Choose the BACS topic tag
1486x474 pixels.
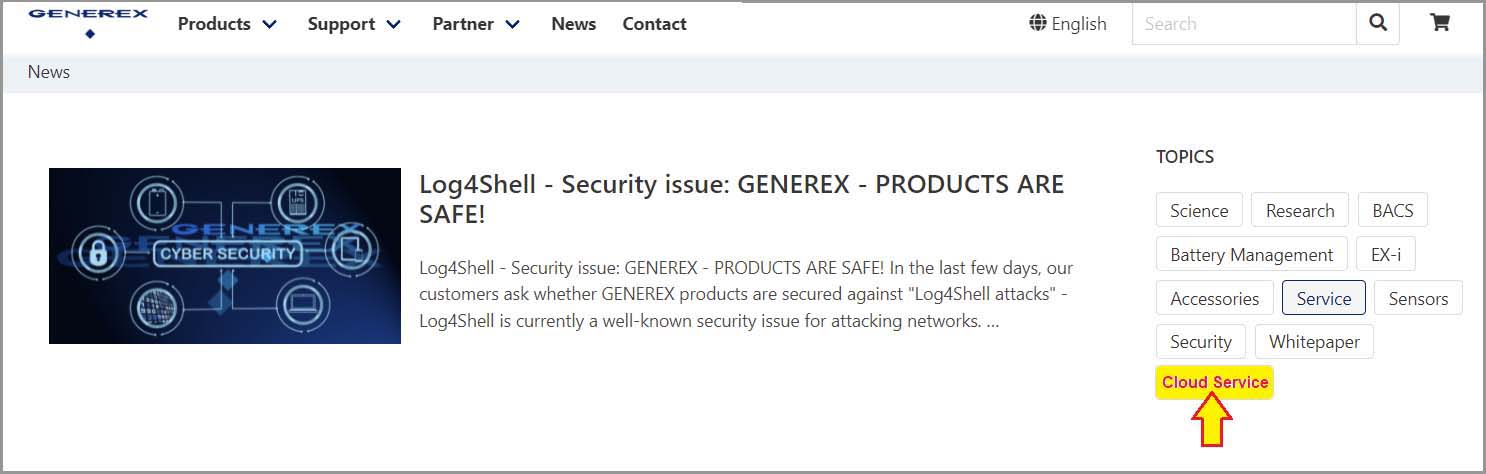point(1392,211)
